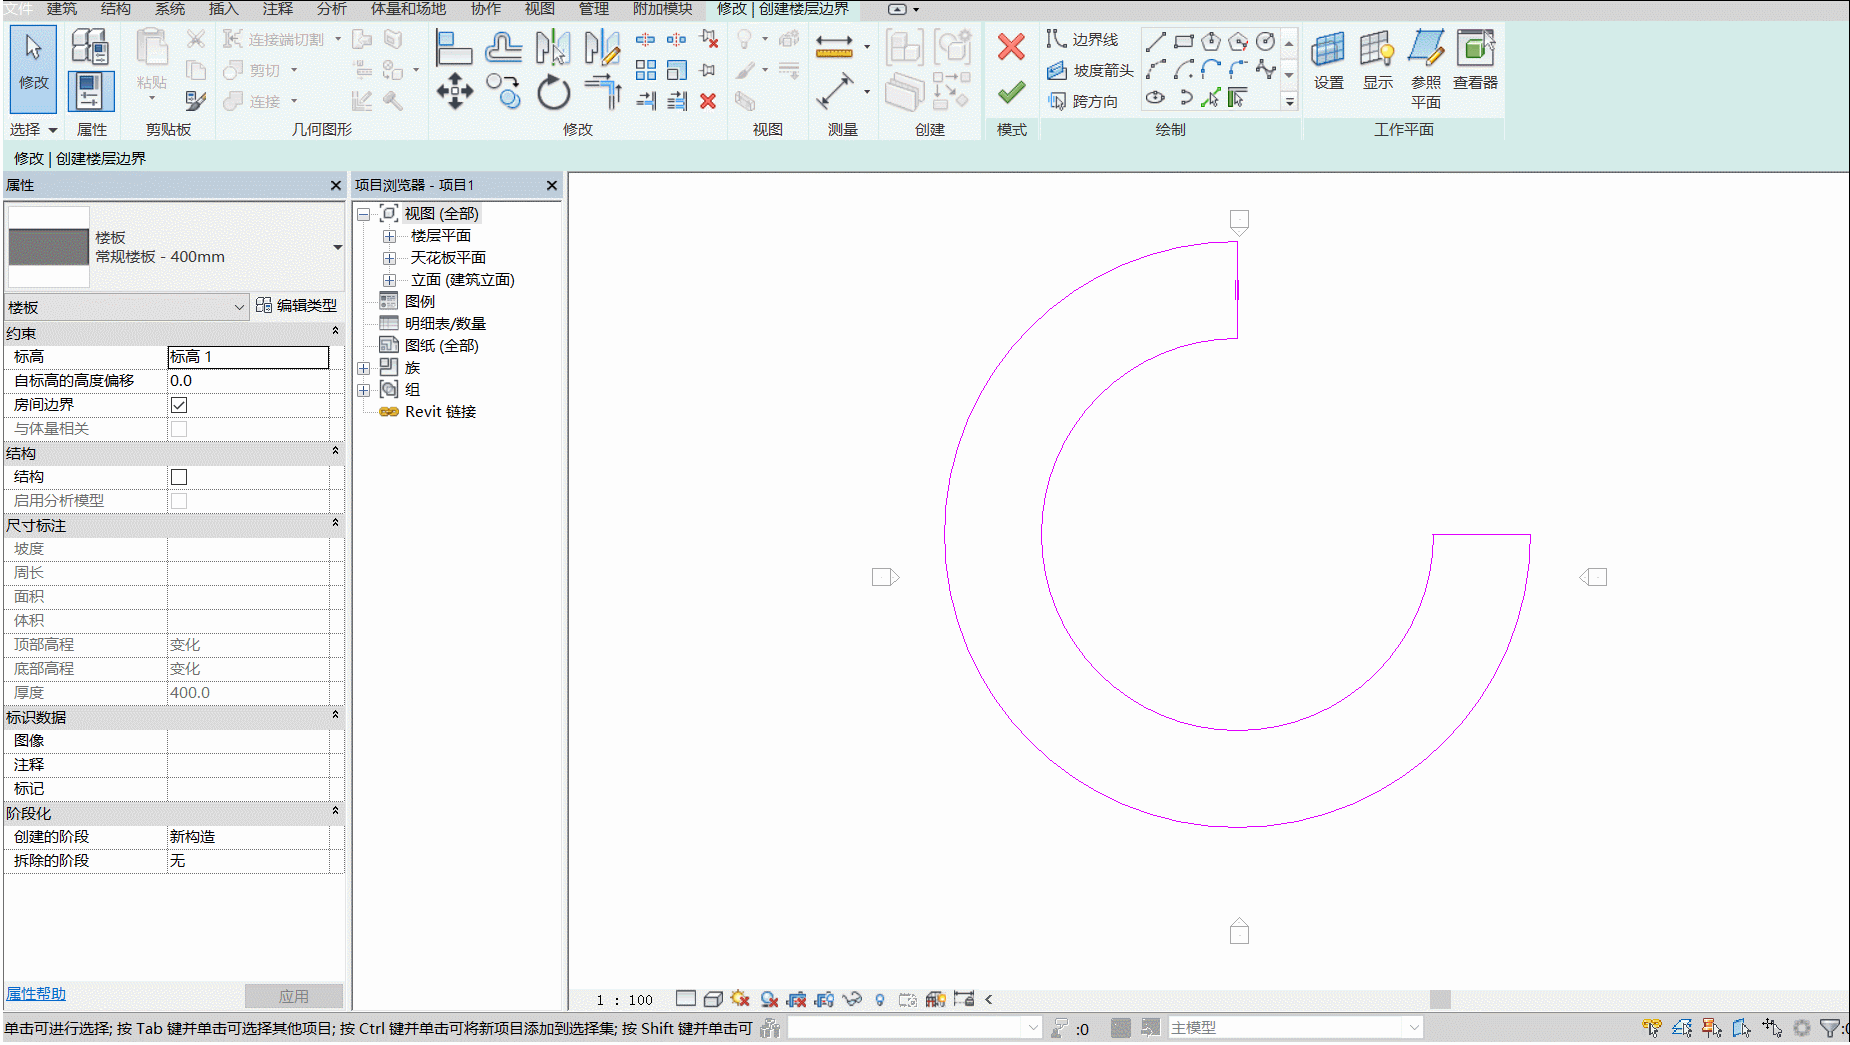Image resolution: width=1850 pixels, height=1045 pixels.
Task: Click the green checkmark to finish edit mode
Action: 1011,93
